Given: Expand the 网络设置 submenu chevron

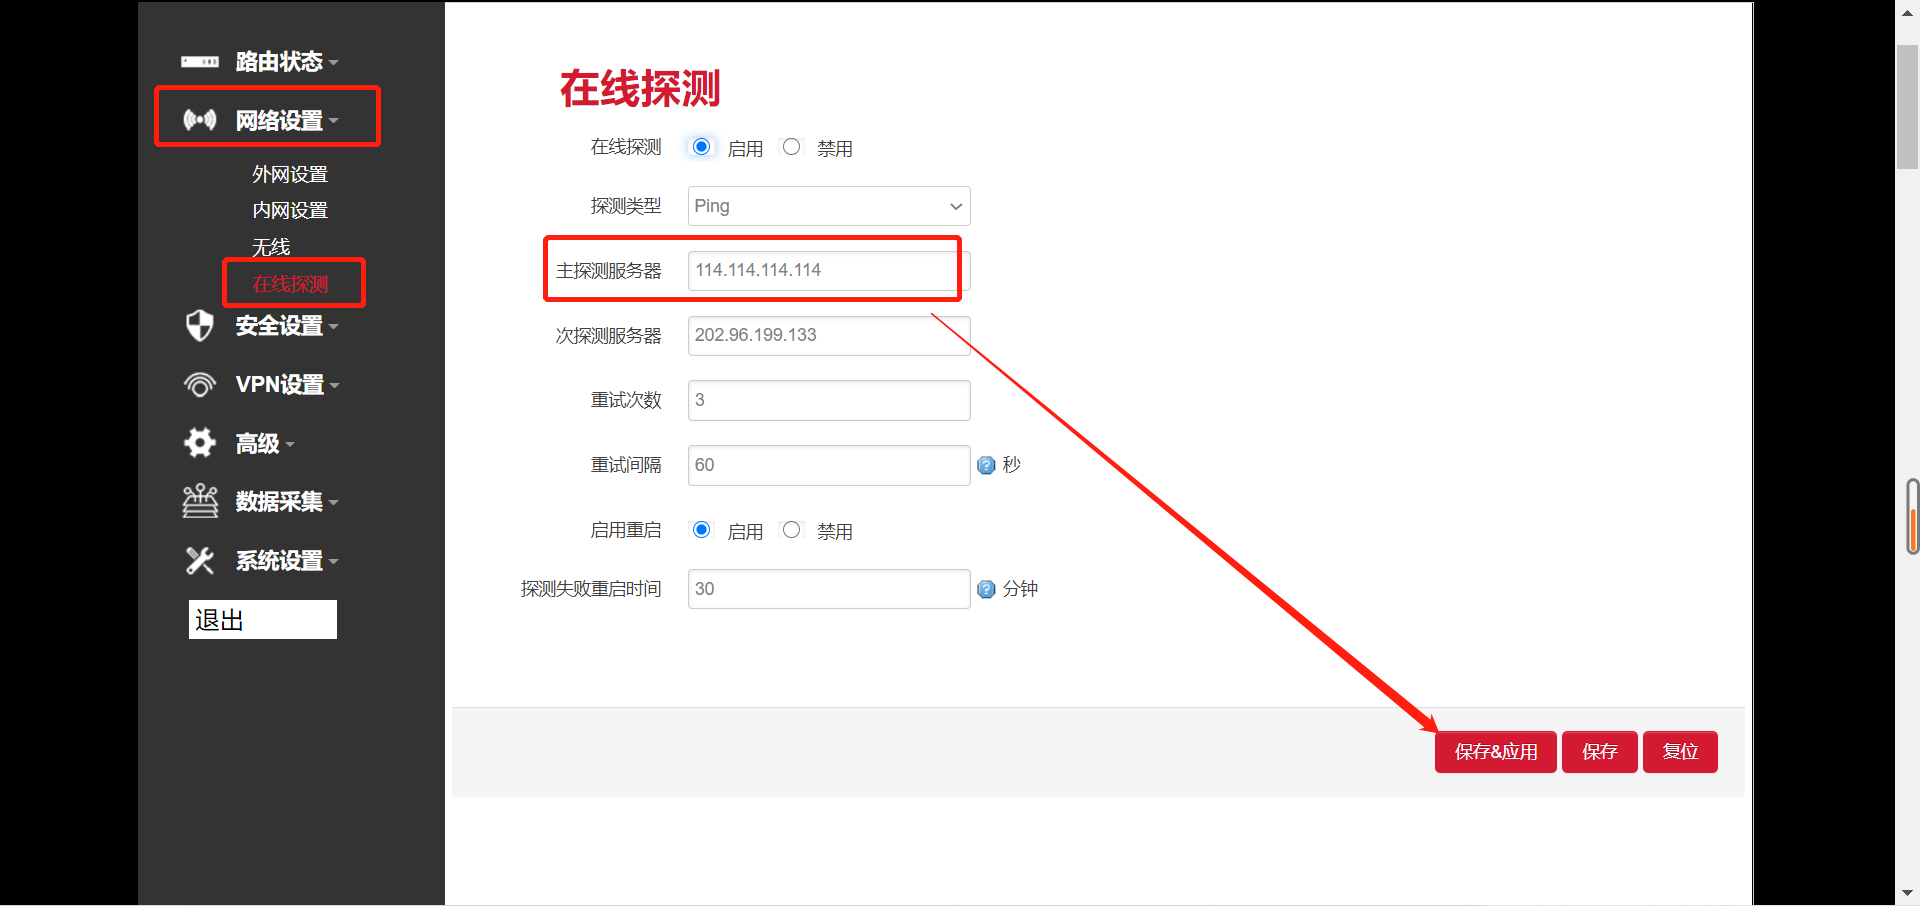Looking at the screenshot, I should point(334,120).
